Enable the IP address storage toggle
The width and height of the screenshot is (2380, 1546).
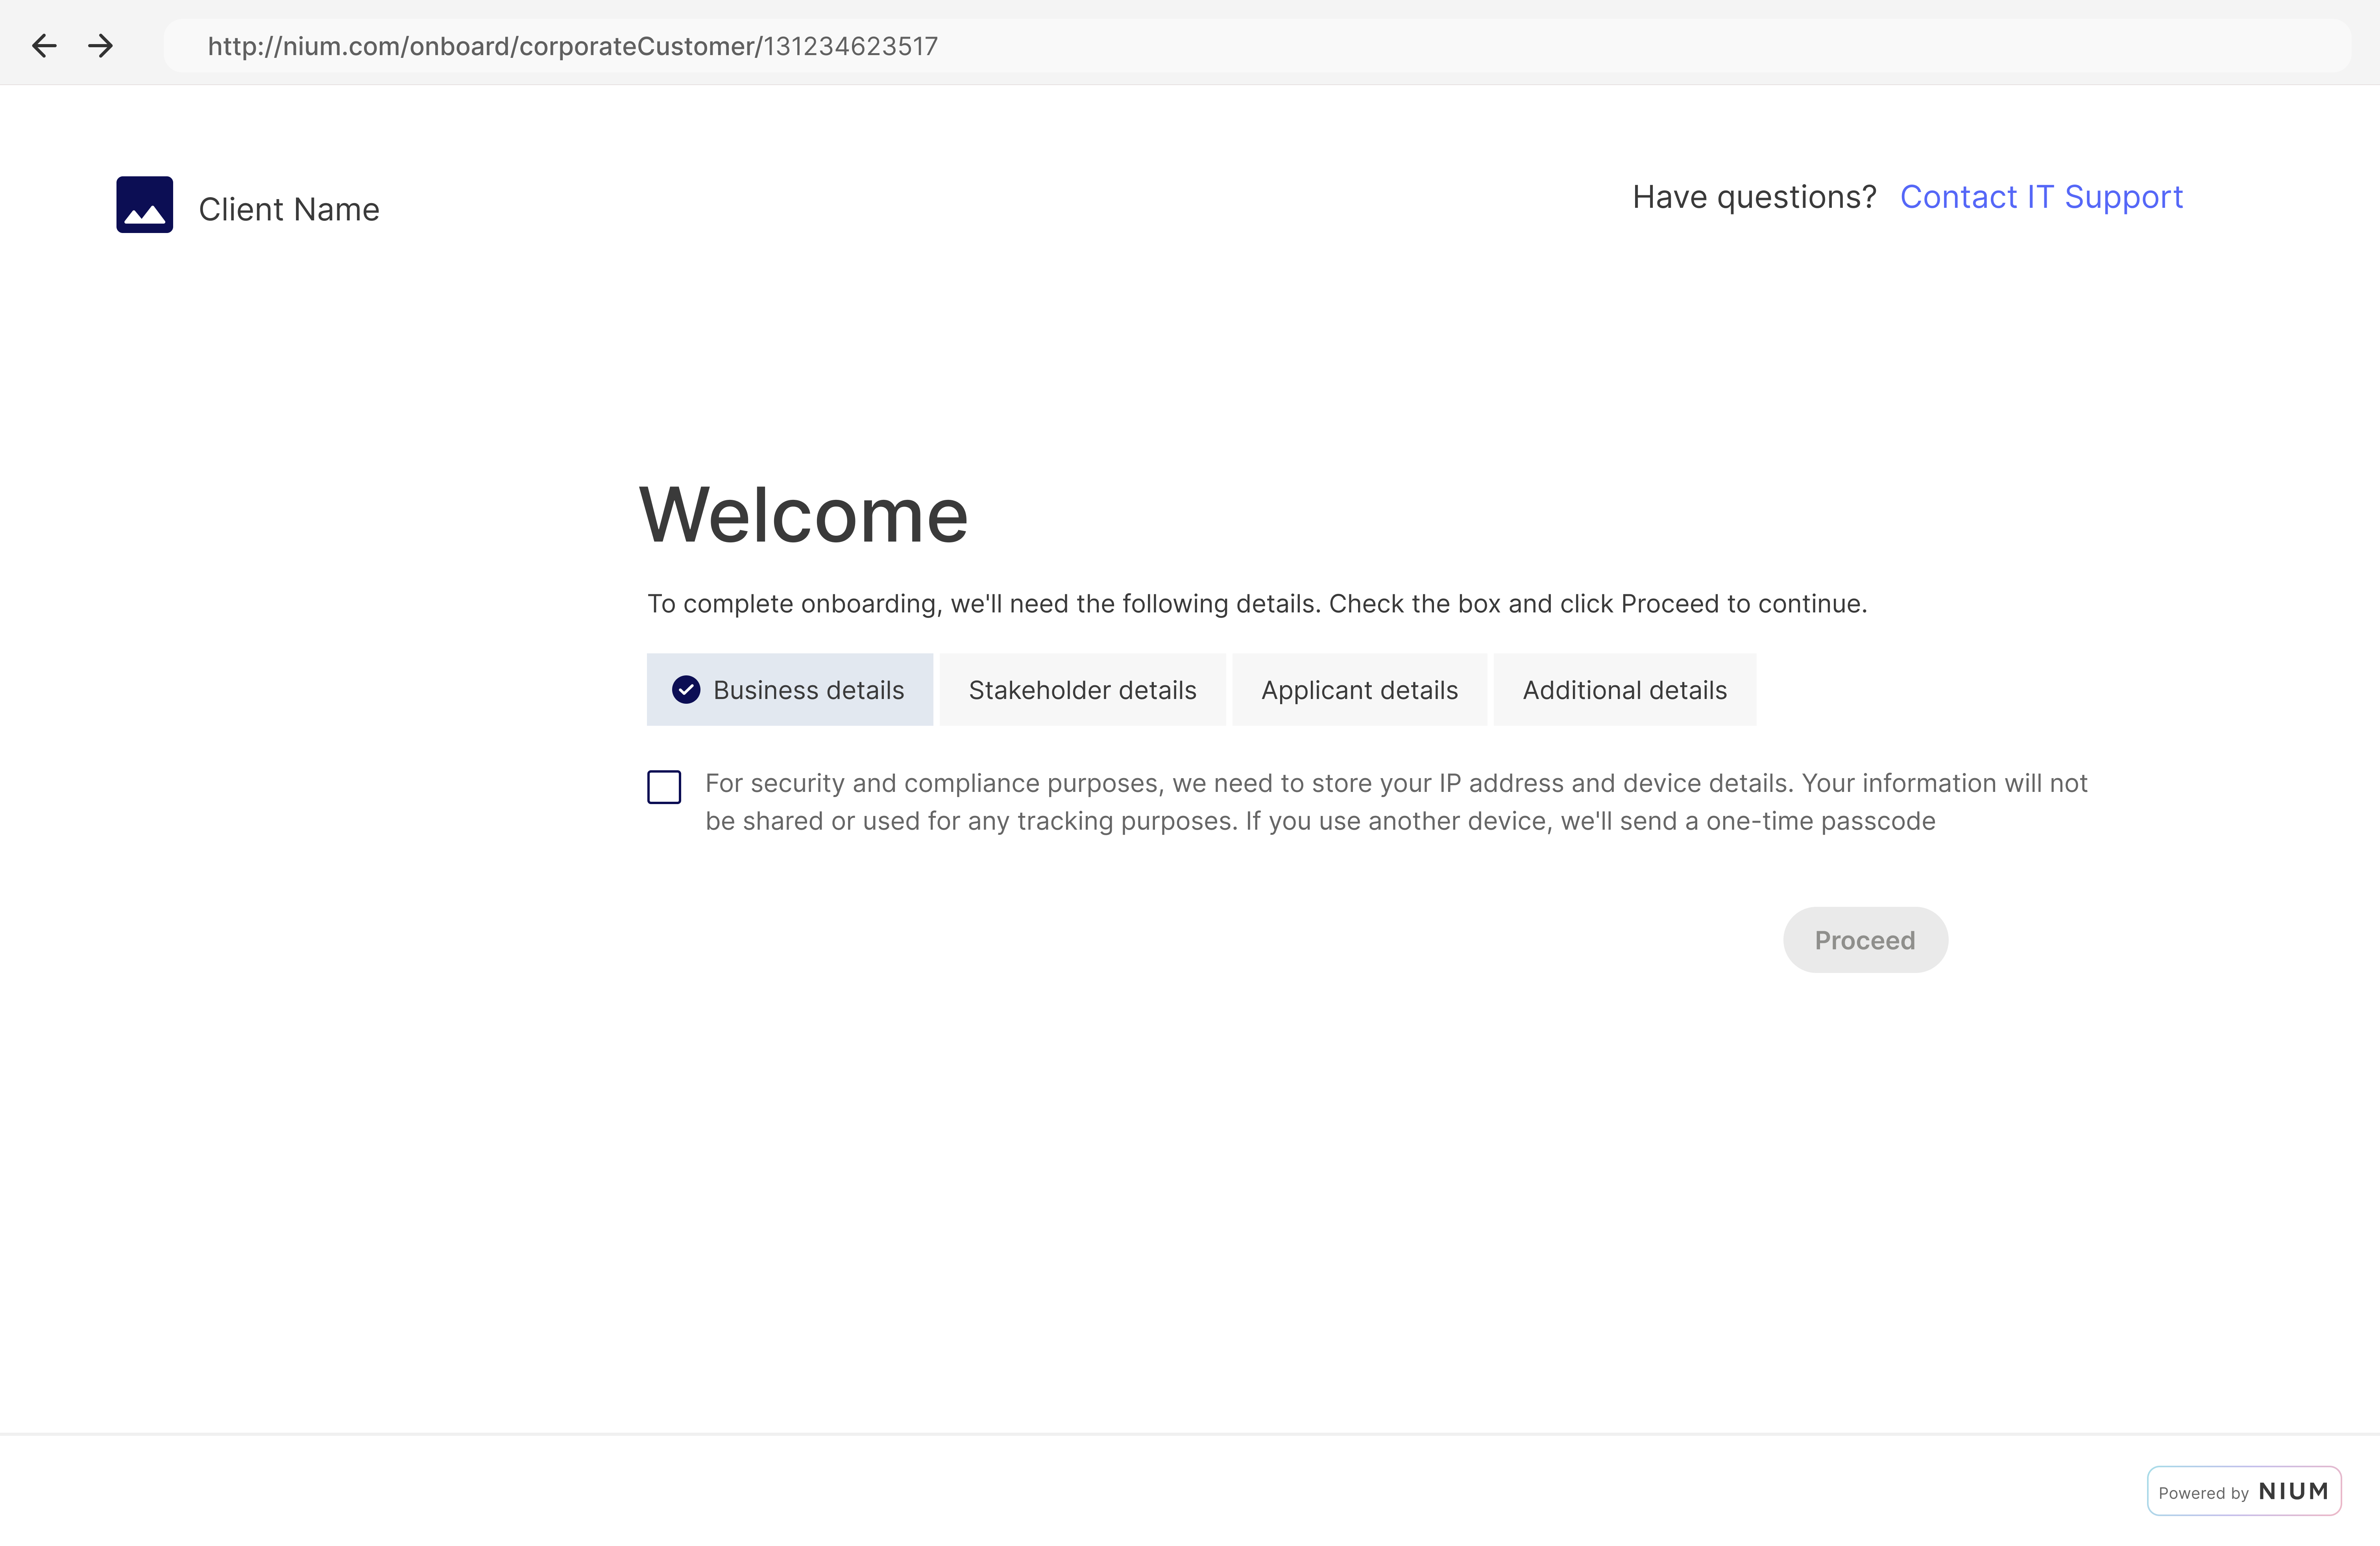[666, 786]
